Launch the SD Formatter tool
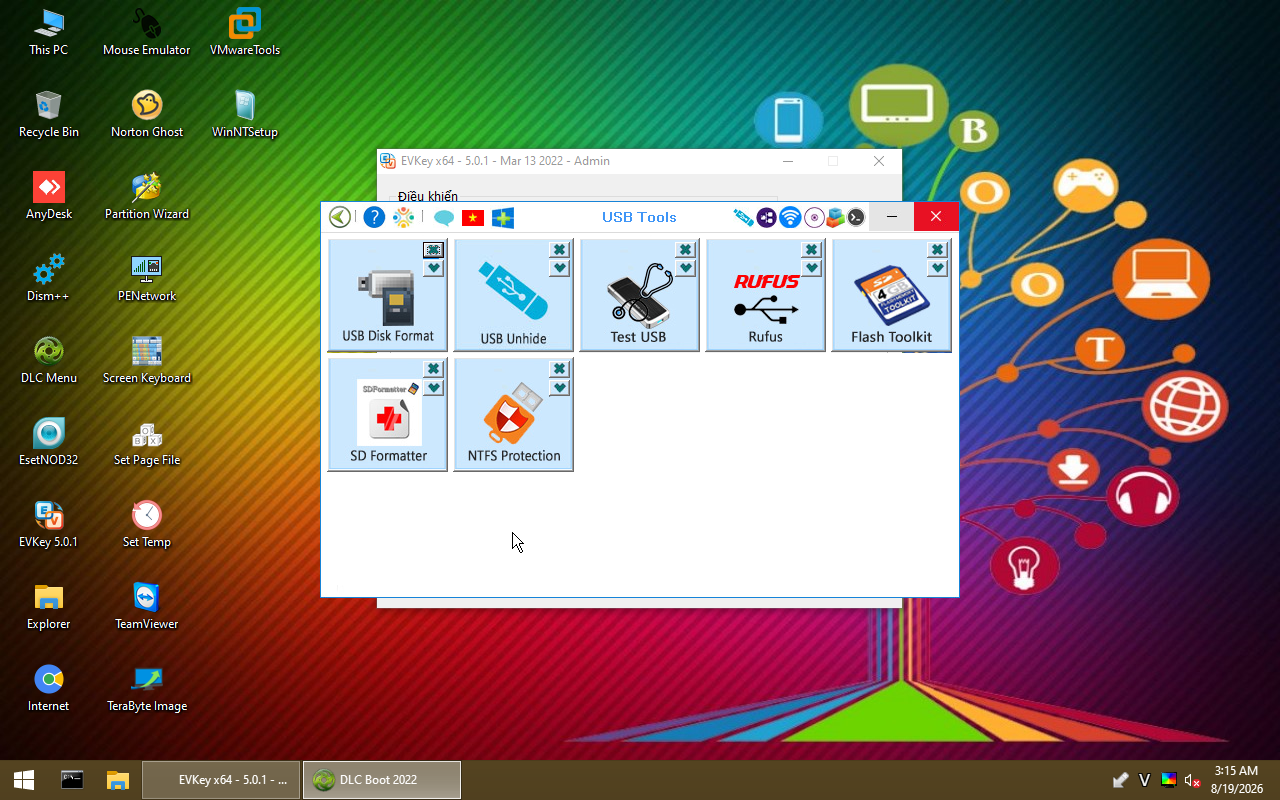This screenshot has height=800, width=1280. (388, 414)
